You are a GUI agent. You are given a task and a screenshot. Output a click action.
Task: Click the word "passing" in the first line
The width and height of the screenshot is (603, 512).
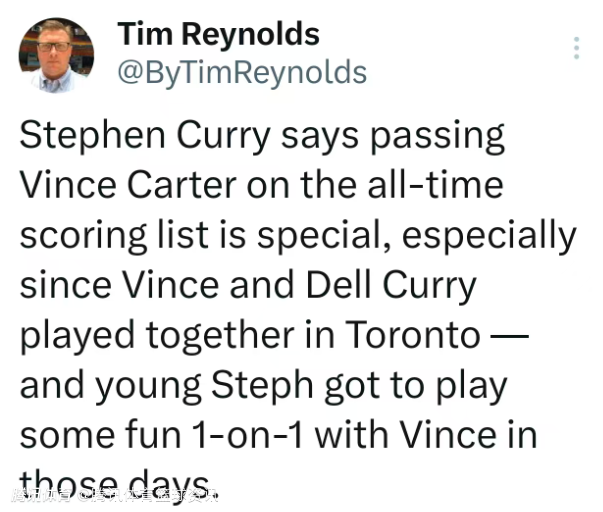[434, 136]
